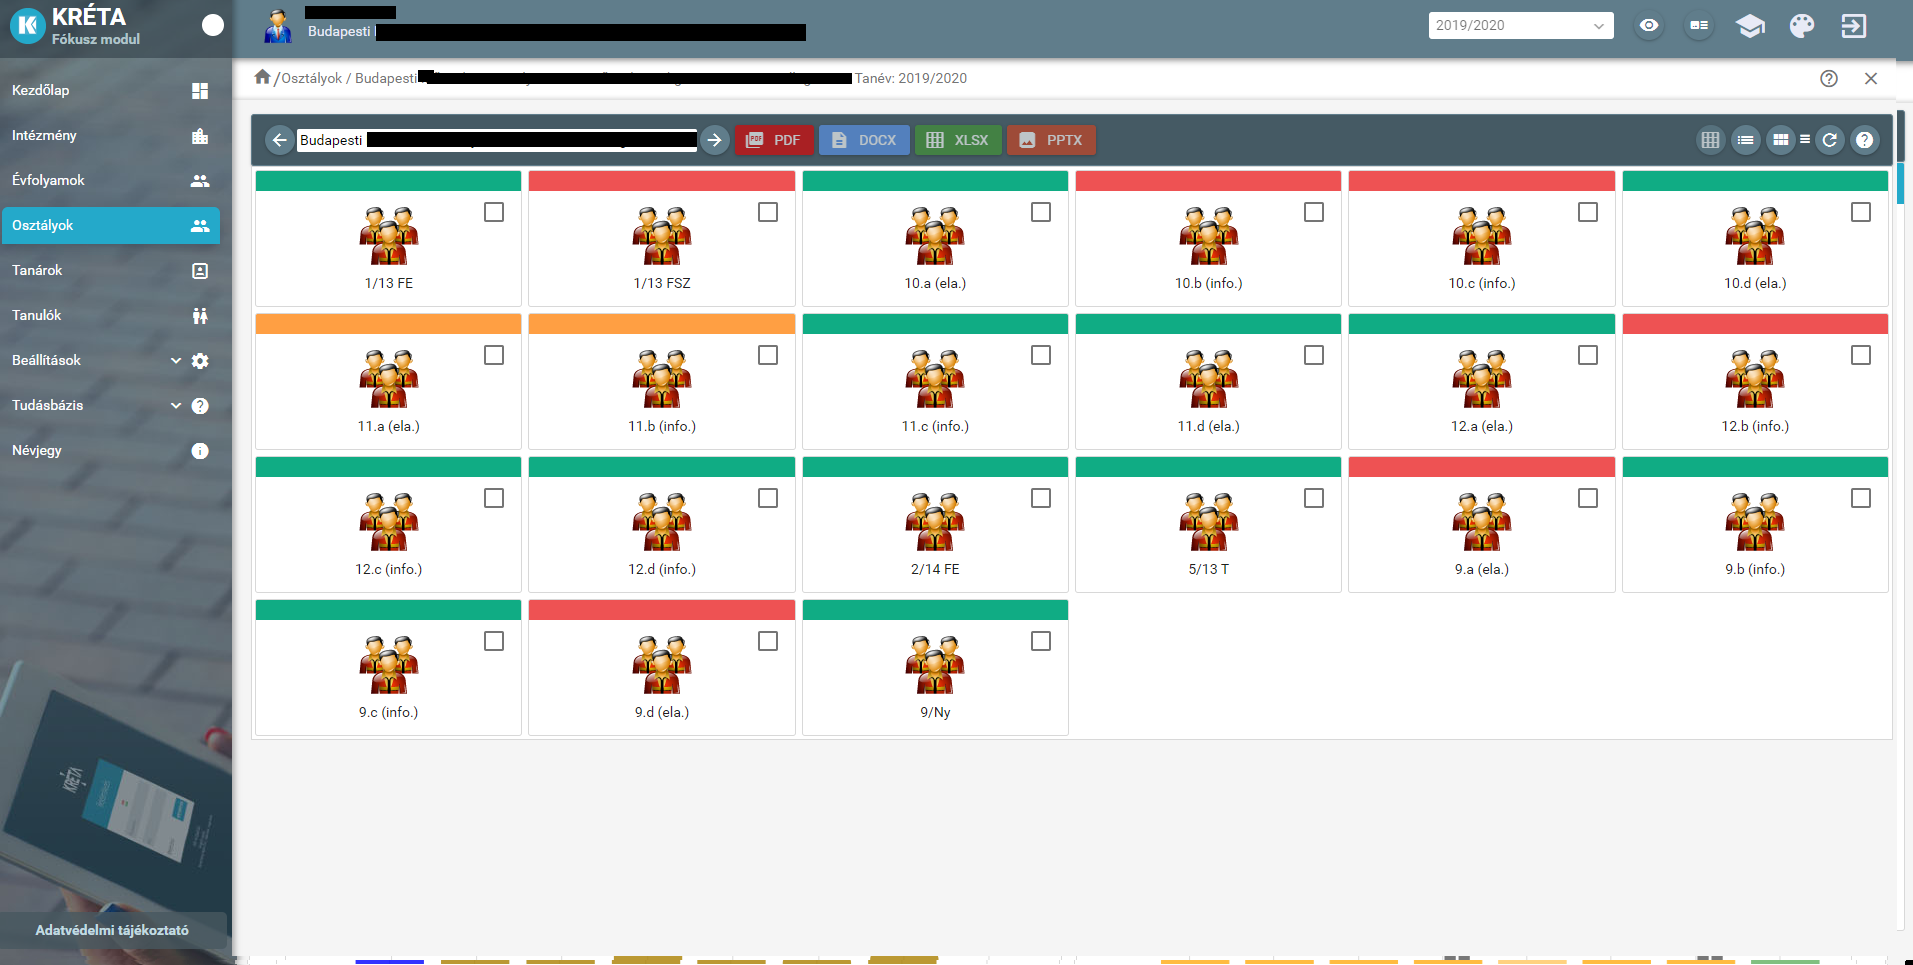Close the panel with the X icon

[x=1871, y=78]
